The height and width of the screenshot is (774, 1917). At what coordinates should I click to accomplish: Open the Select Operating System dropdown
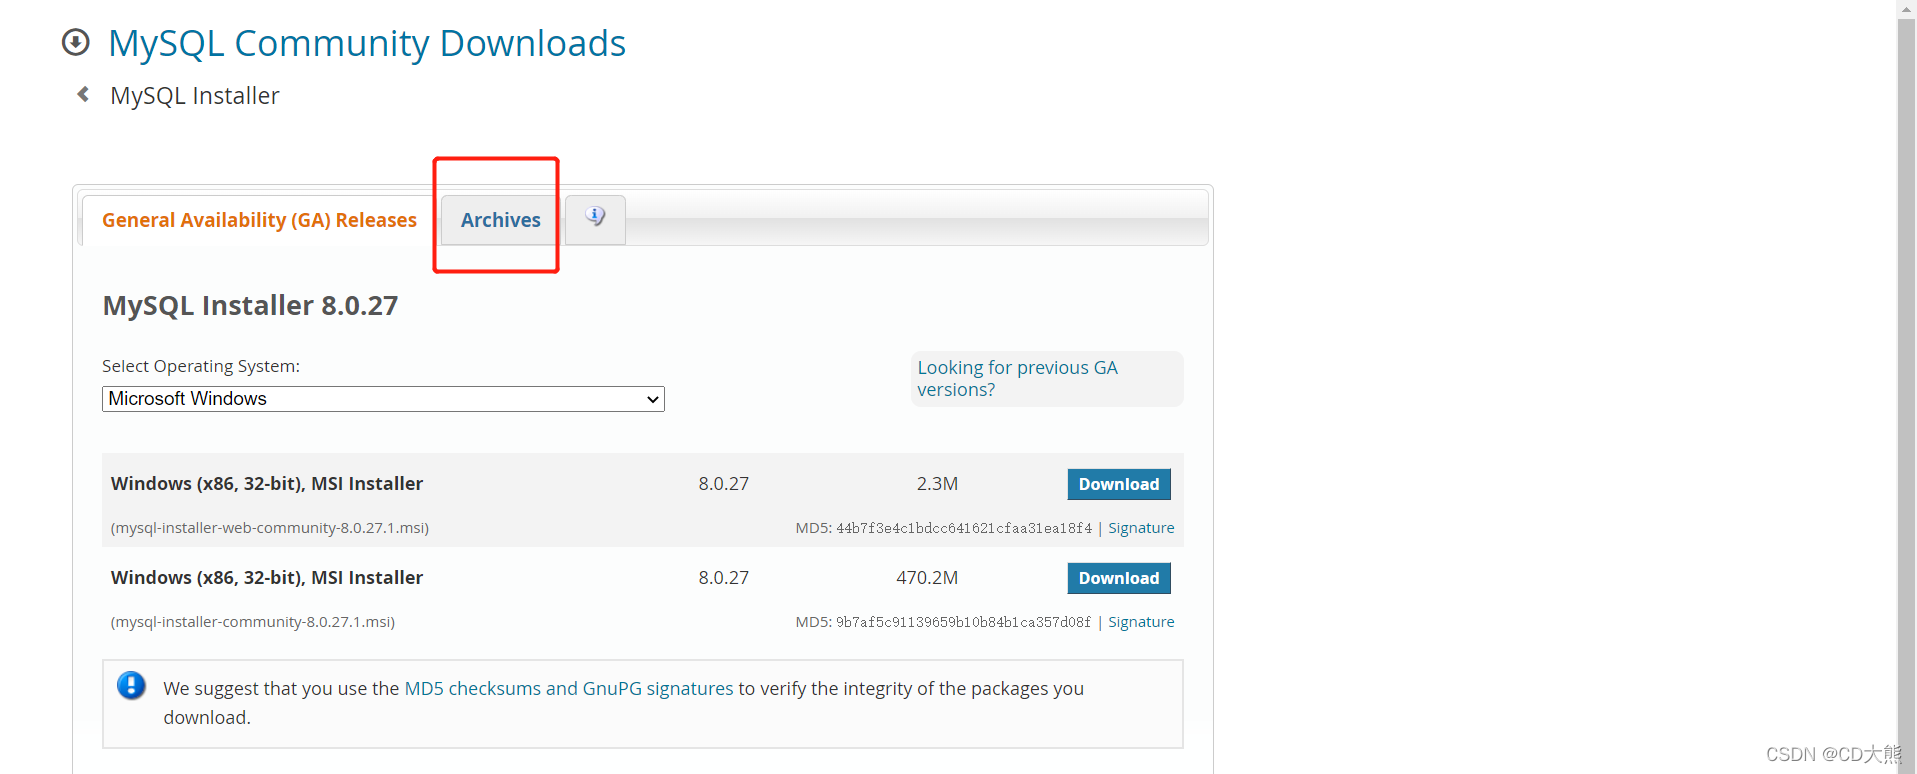point(383,399)
